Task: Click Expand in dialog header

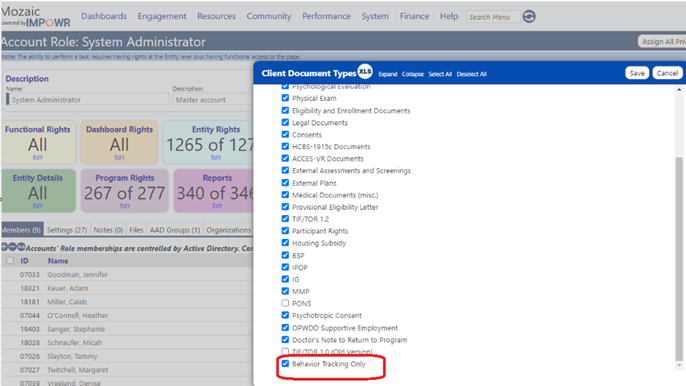Action: coord(388,74)
